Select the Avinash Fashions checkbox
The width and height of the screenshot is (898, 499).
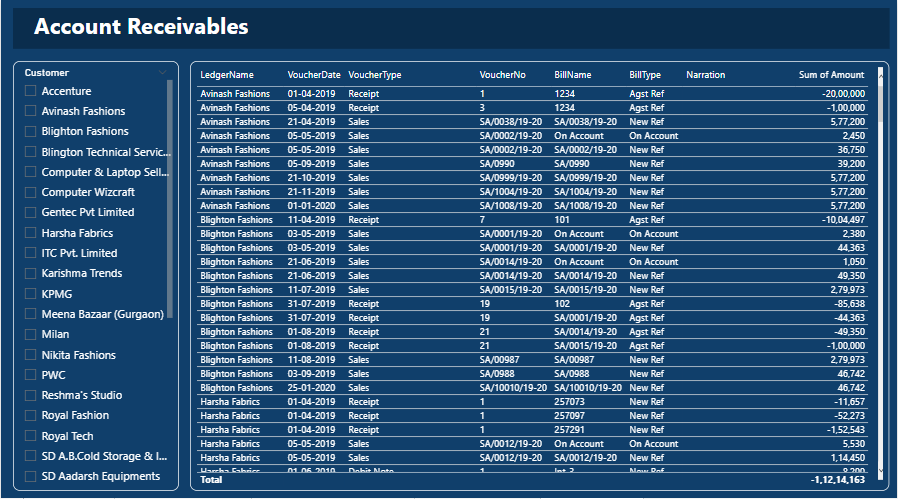31,111
